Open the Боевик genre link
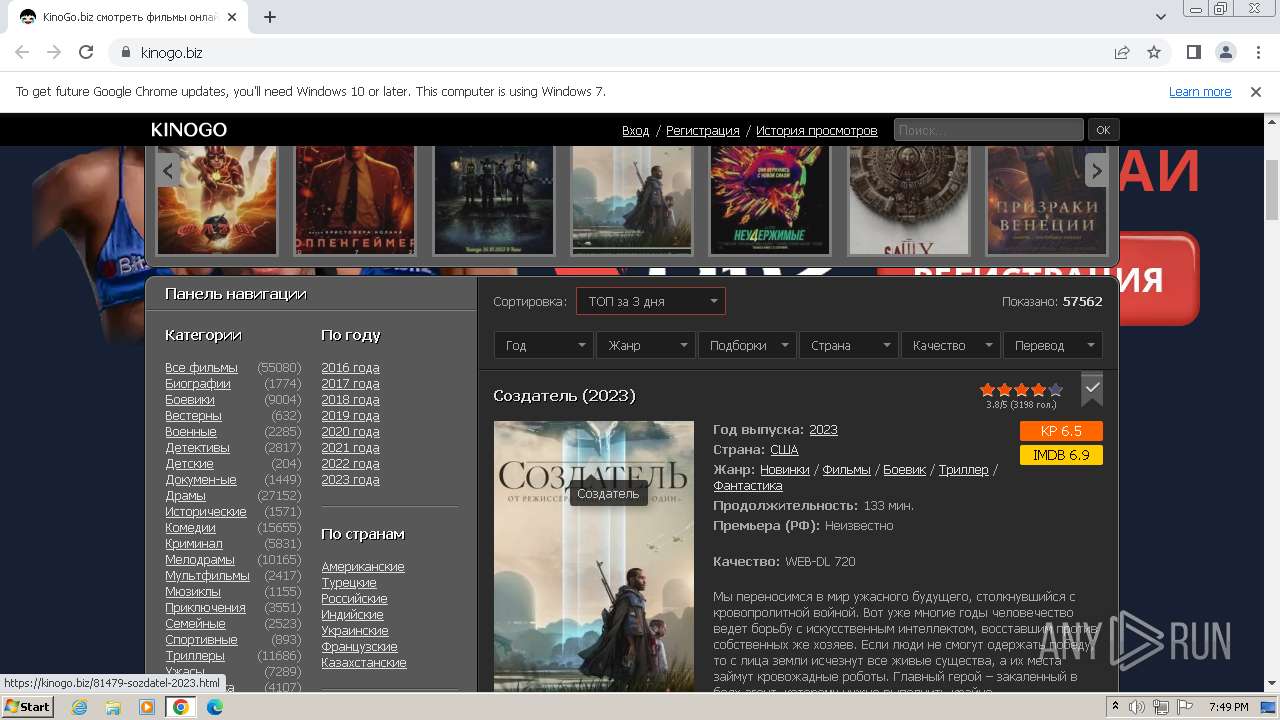This screenshot has width=1280, height=720. click(x=904, y=470)
